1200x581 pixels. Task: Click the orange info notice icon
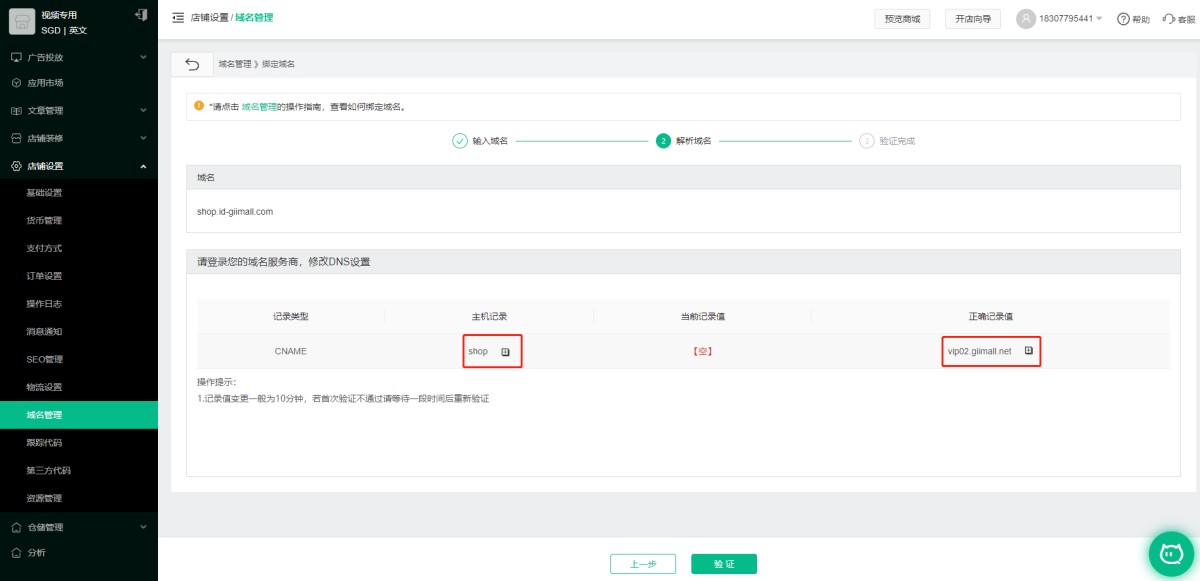(199, 105)
